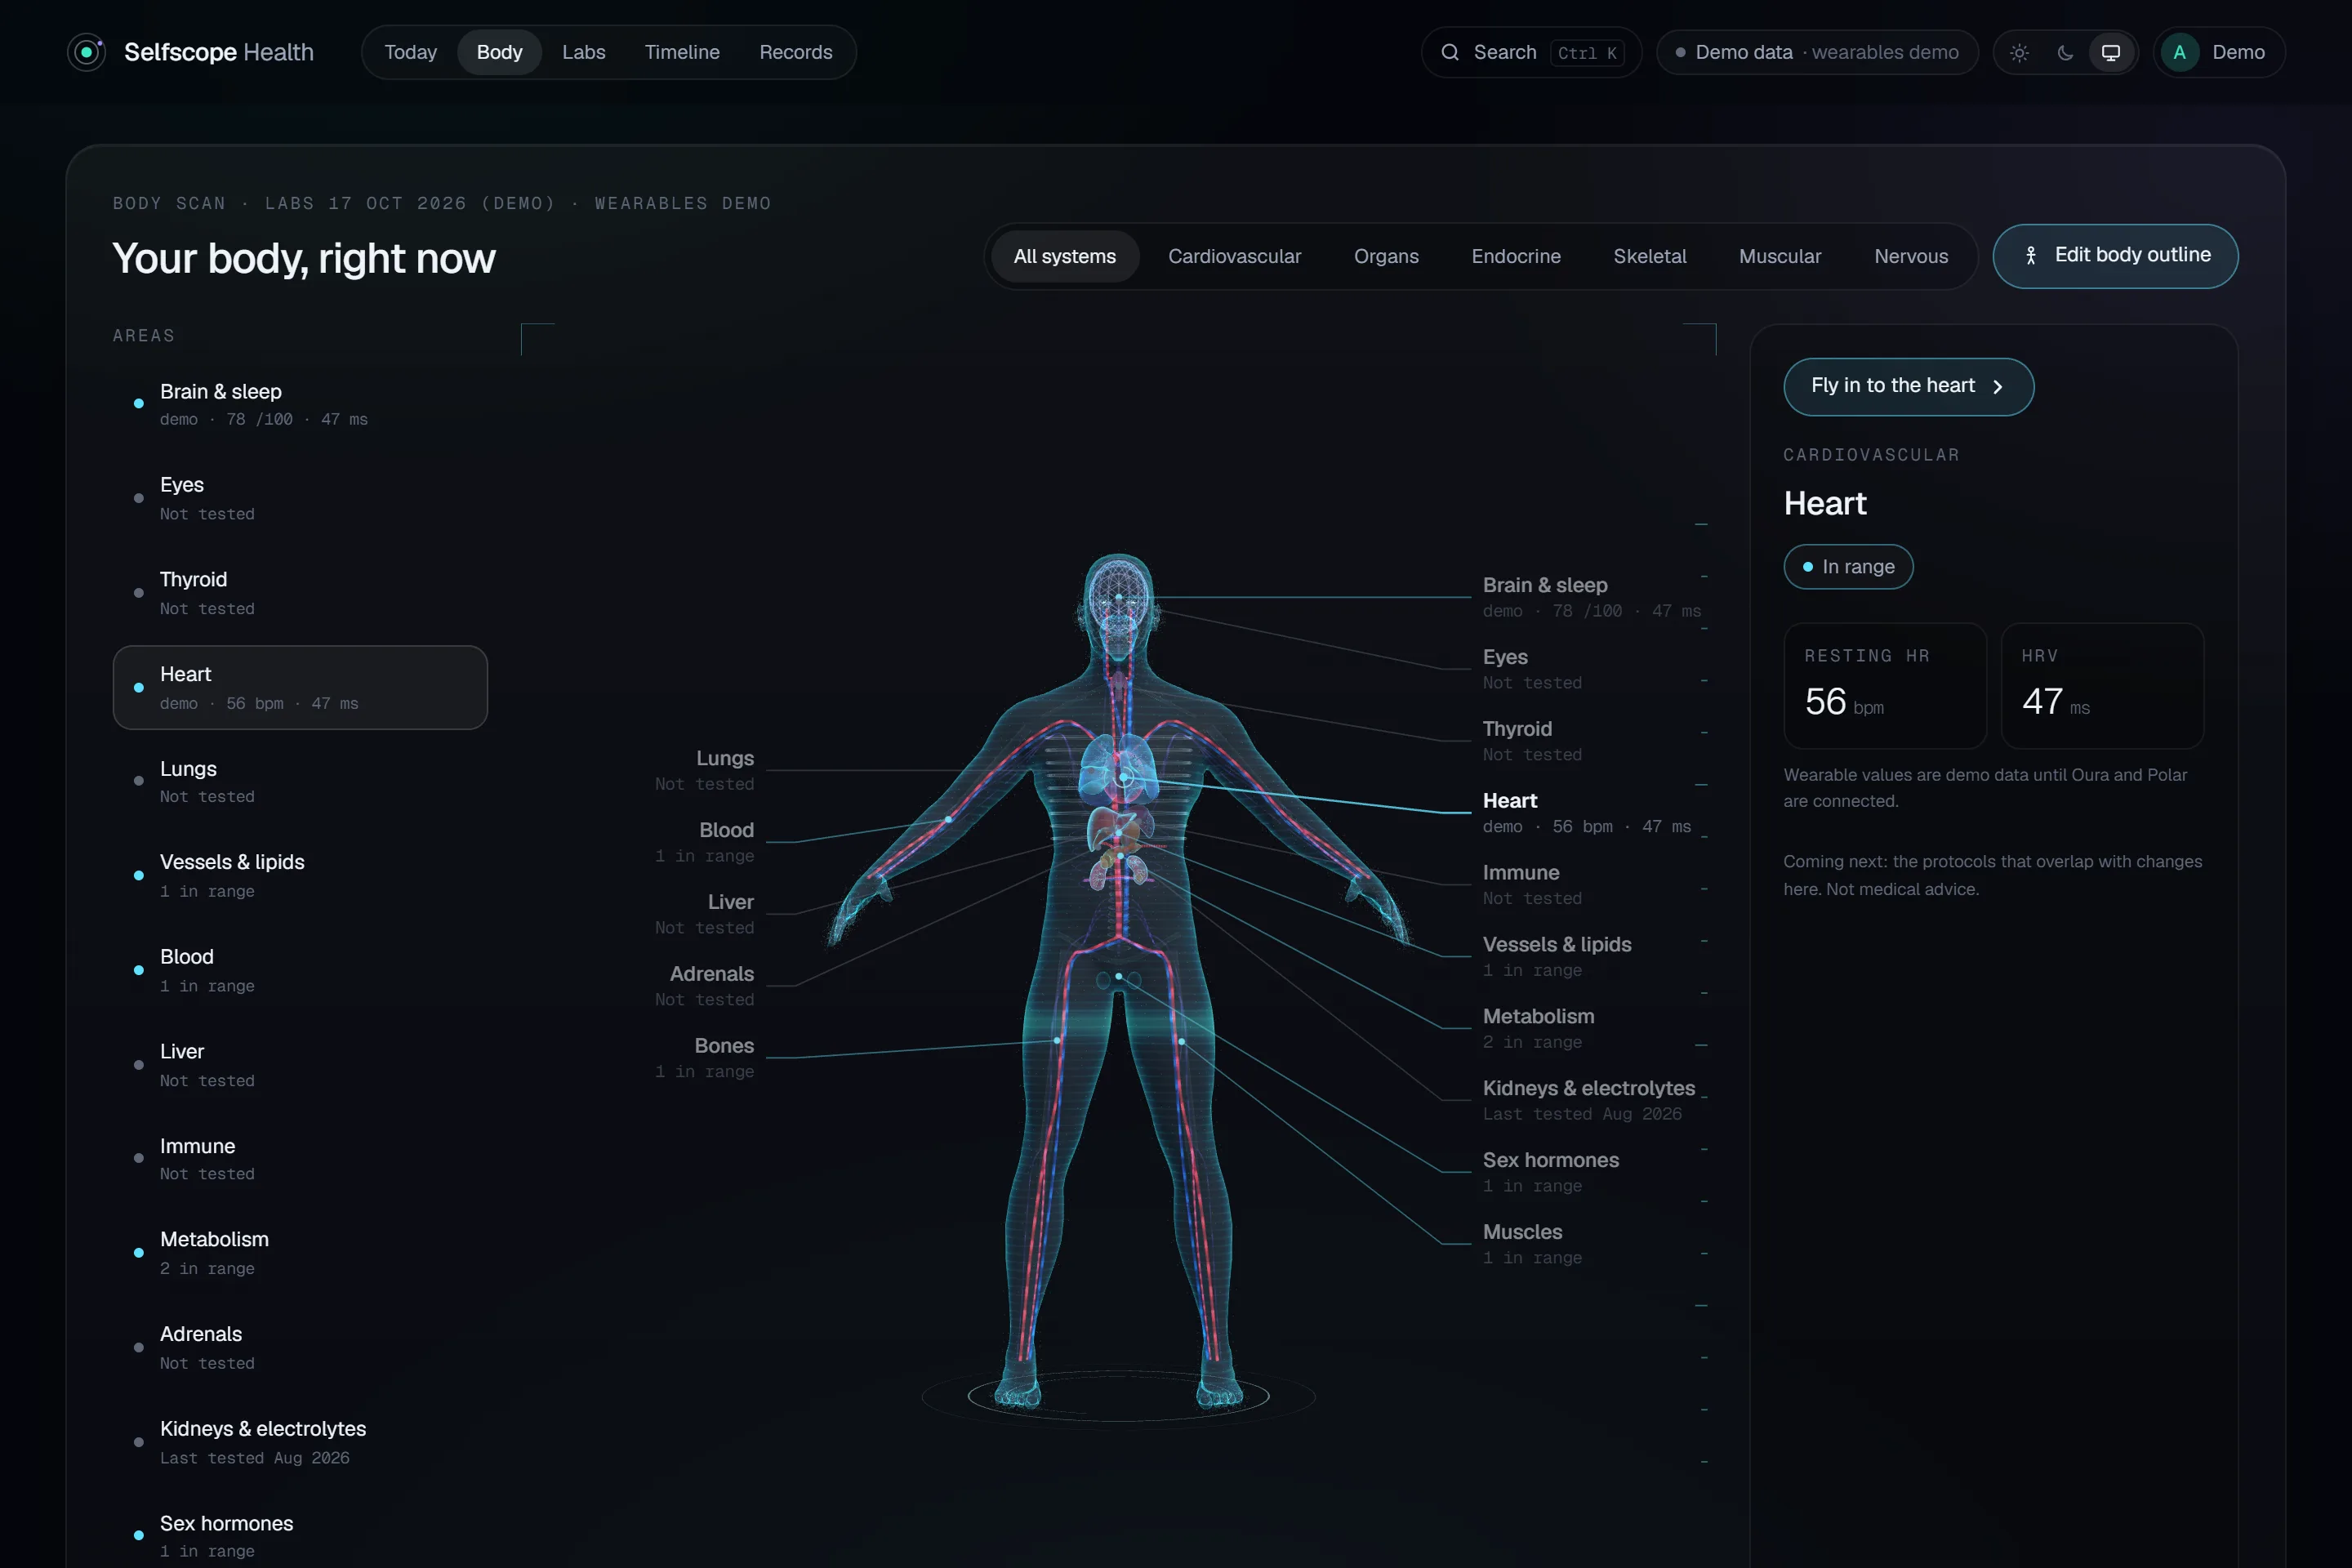Click the Edit body outline button
Screen dimensions: 2352x1568
coord(2115,256)
